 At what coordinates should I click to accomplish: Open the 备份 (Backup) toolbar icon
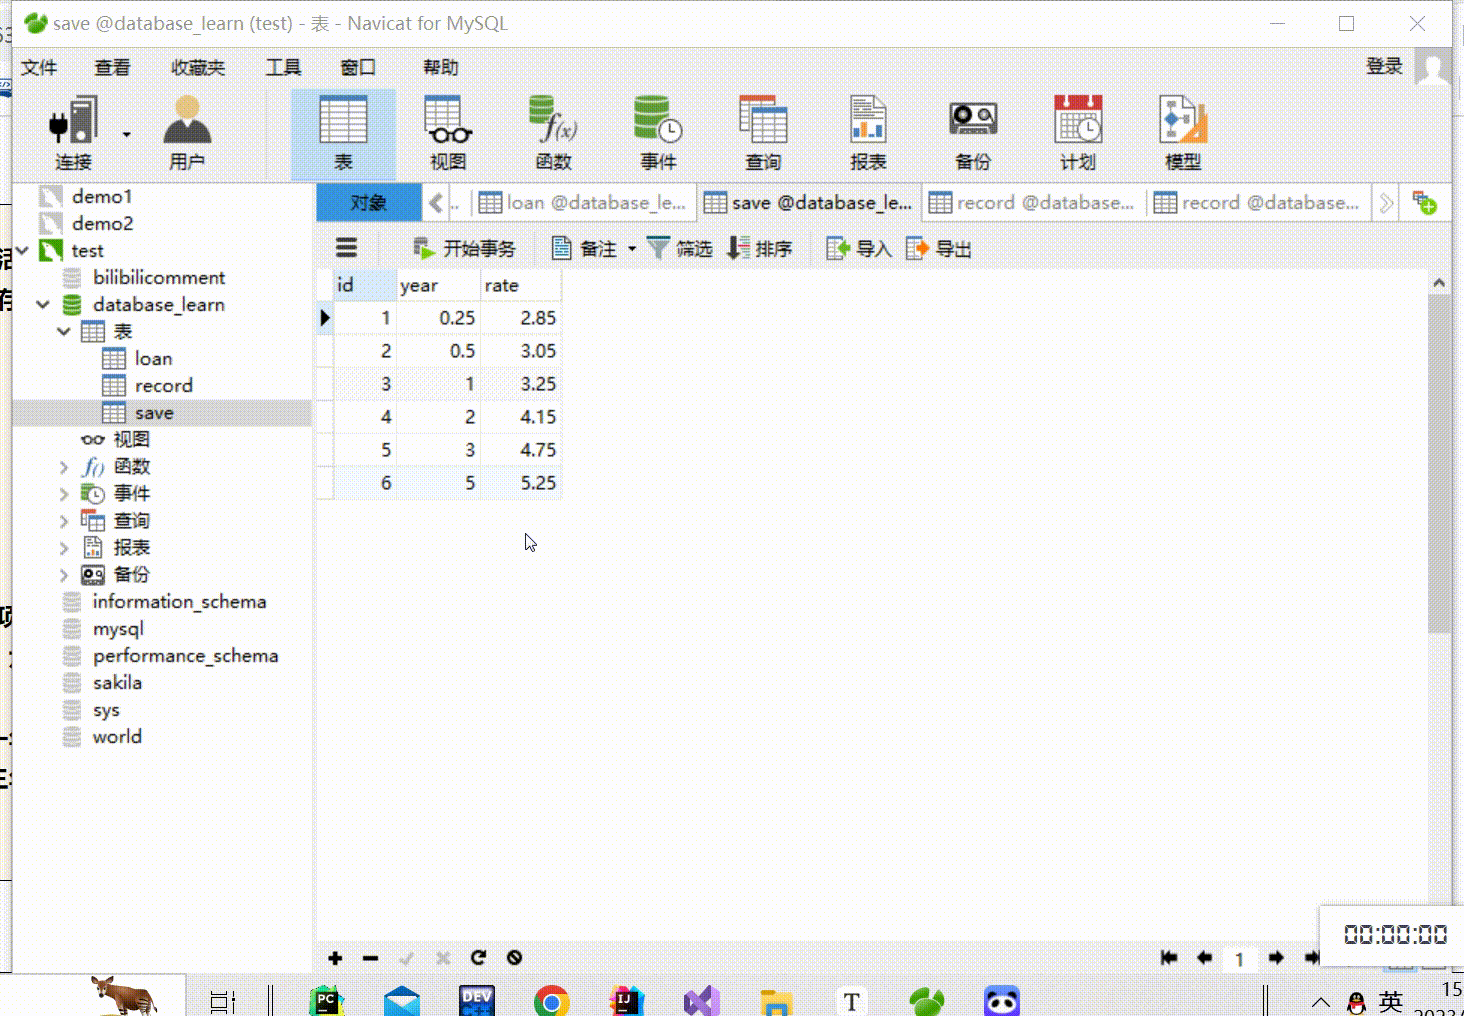972,133
